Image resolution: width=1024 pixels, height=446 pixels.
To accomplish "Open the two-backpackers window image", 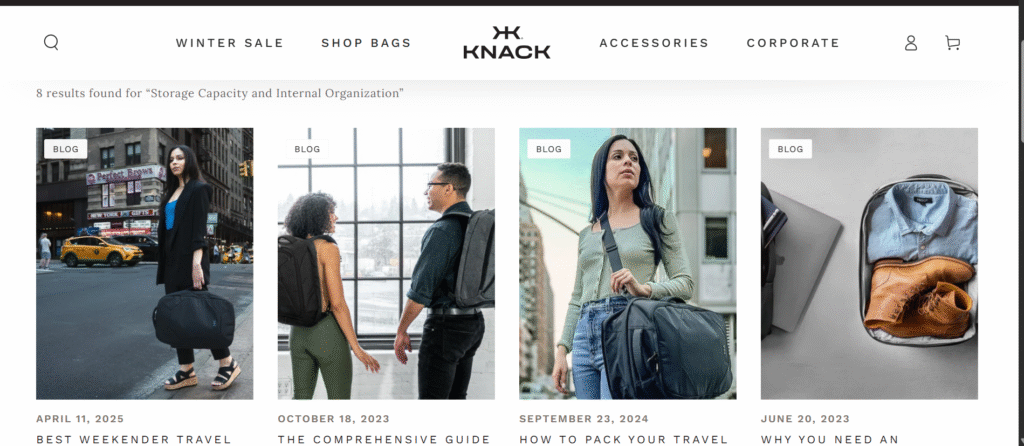I will (x=386, y=264).
